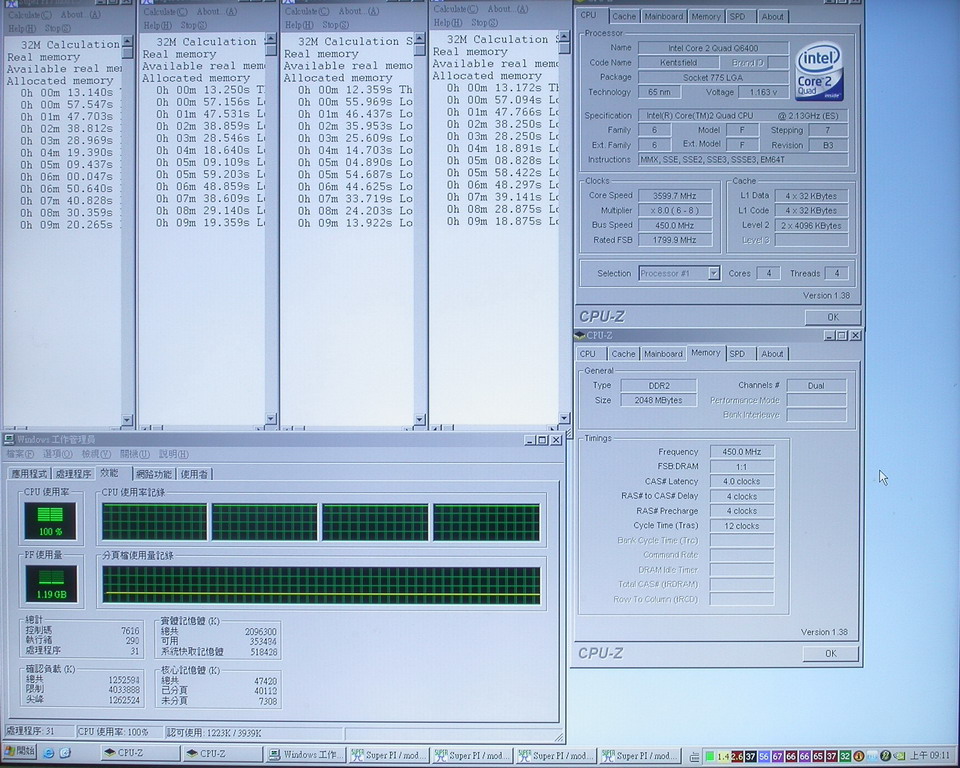Click FSB:DRAM value 1:1
This screenshot has width=960, height=768.
tap(741, 466)
